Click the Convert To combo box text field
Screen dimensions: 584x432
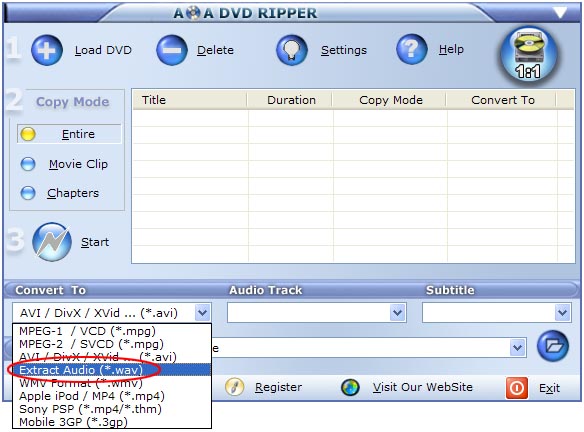[104, 313]
